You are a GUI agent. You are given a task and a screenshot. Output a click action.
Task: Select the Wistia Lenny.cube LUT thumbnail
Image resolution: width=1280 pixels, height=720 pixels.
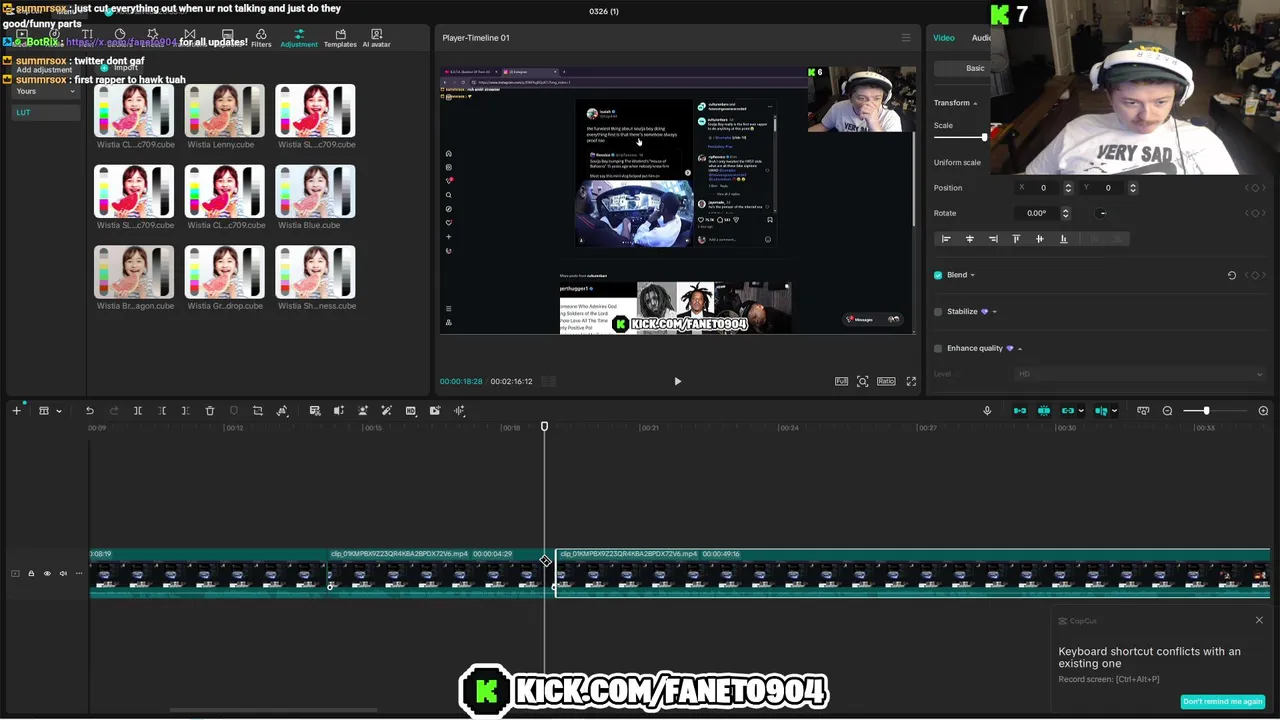tap(224, 111)
